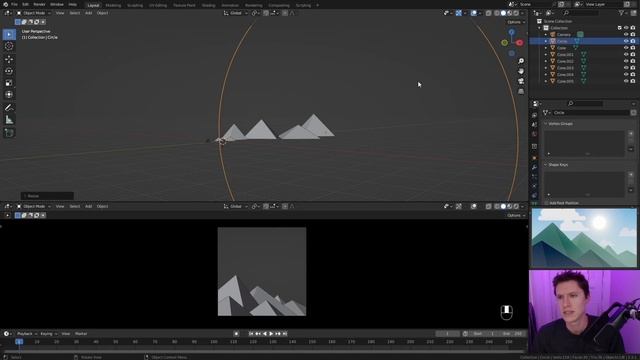Select the Select Box tool

[9, 34]
